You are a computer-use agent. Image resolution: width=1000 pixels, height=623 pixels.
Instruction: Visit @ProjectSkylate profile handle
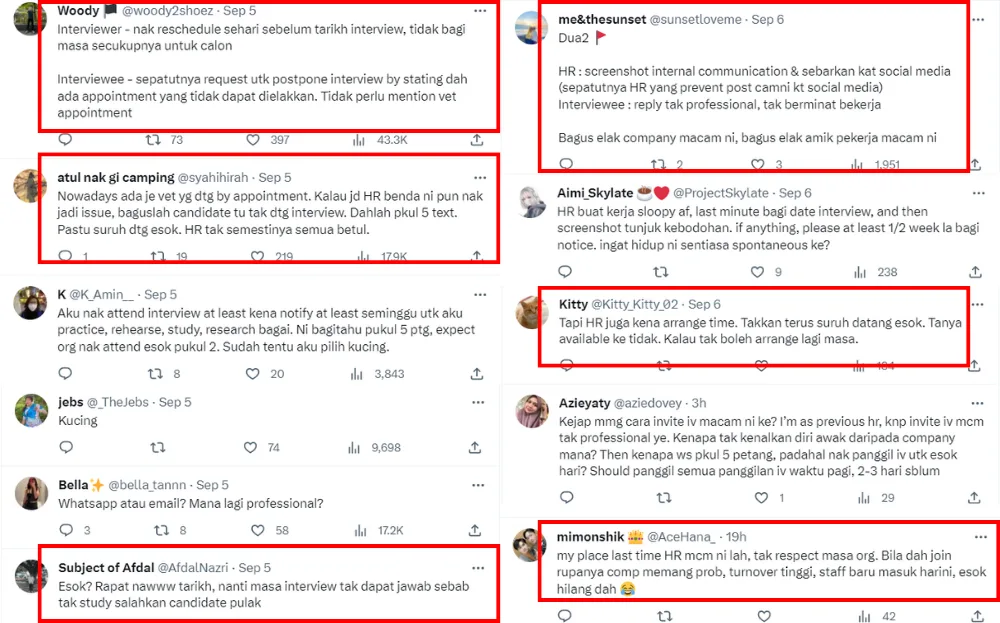[x=723, y=192]
